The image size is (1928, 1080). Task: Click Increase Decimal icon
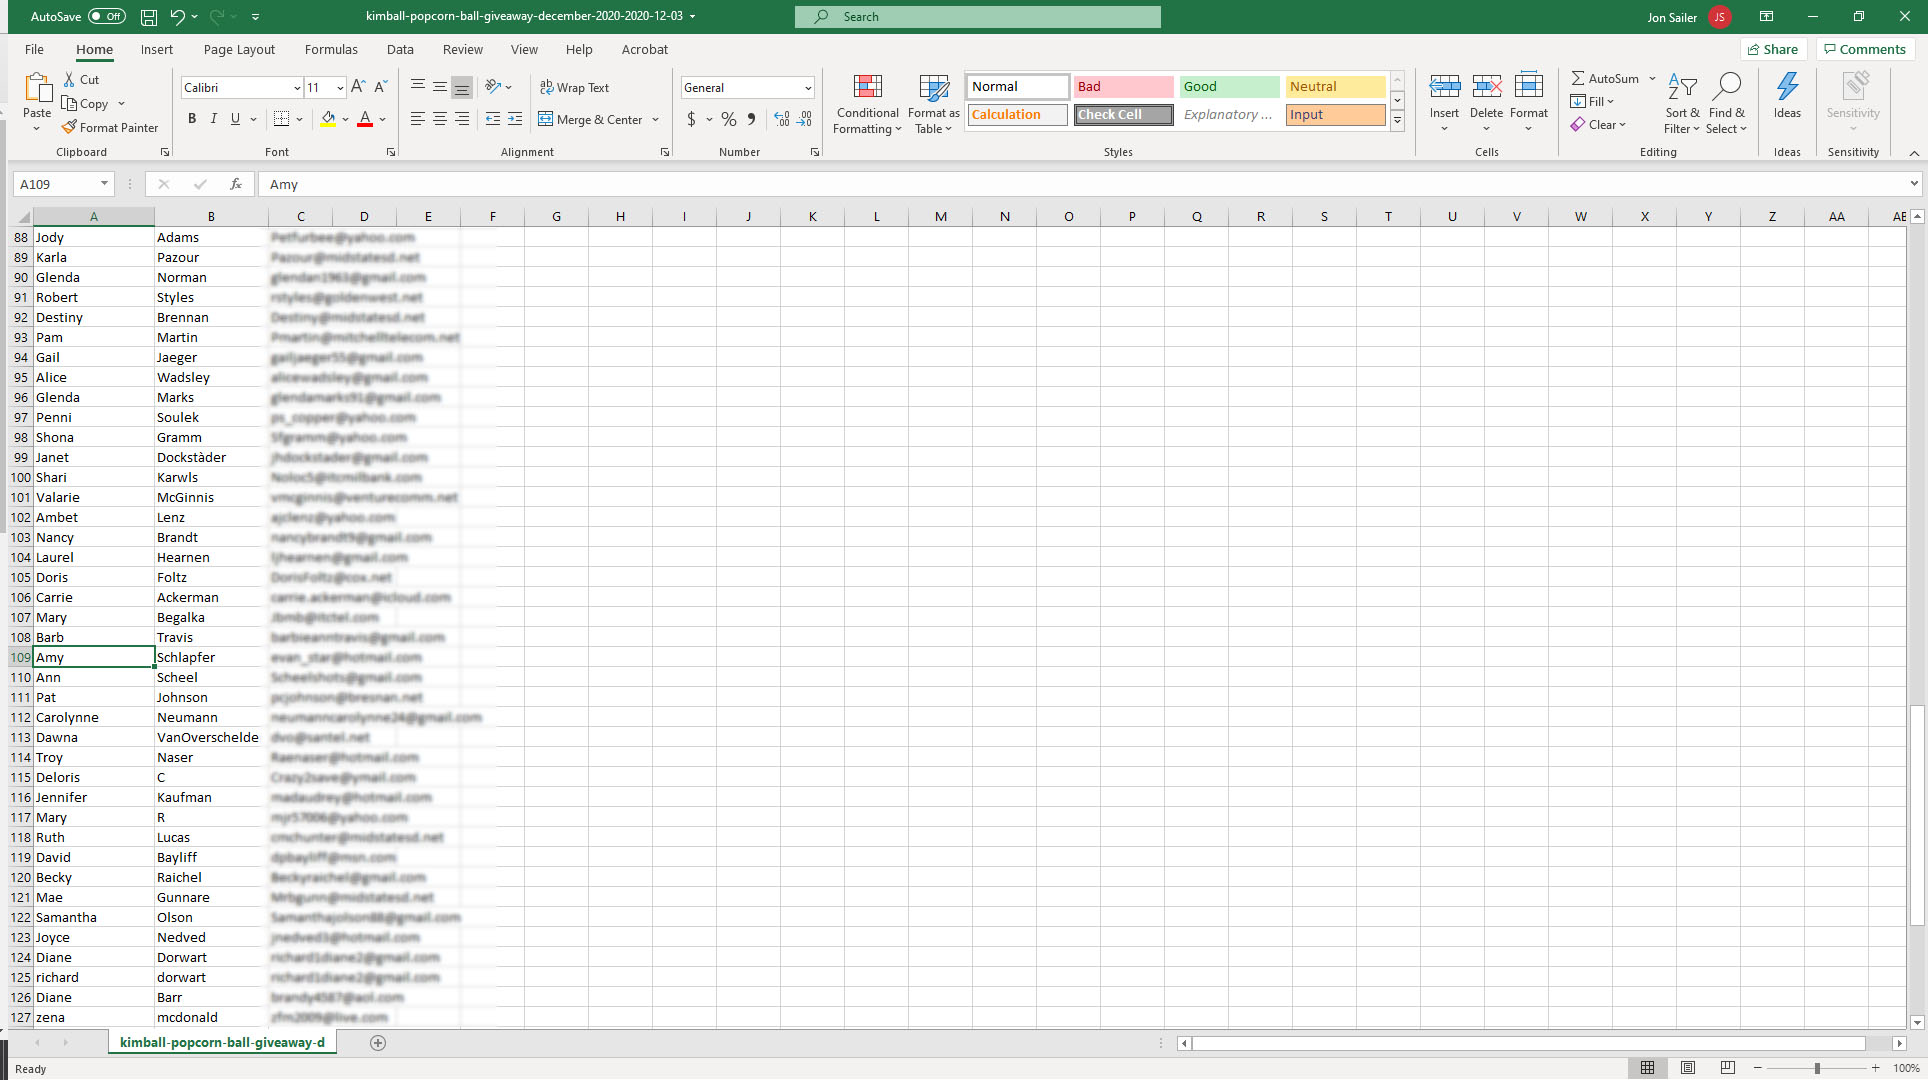(782, 119)
